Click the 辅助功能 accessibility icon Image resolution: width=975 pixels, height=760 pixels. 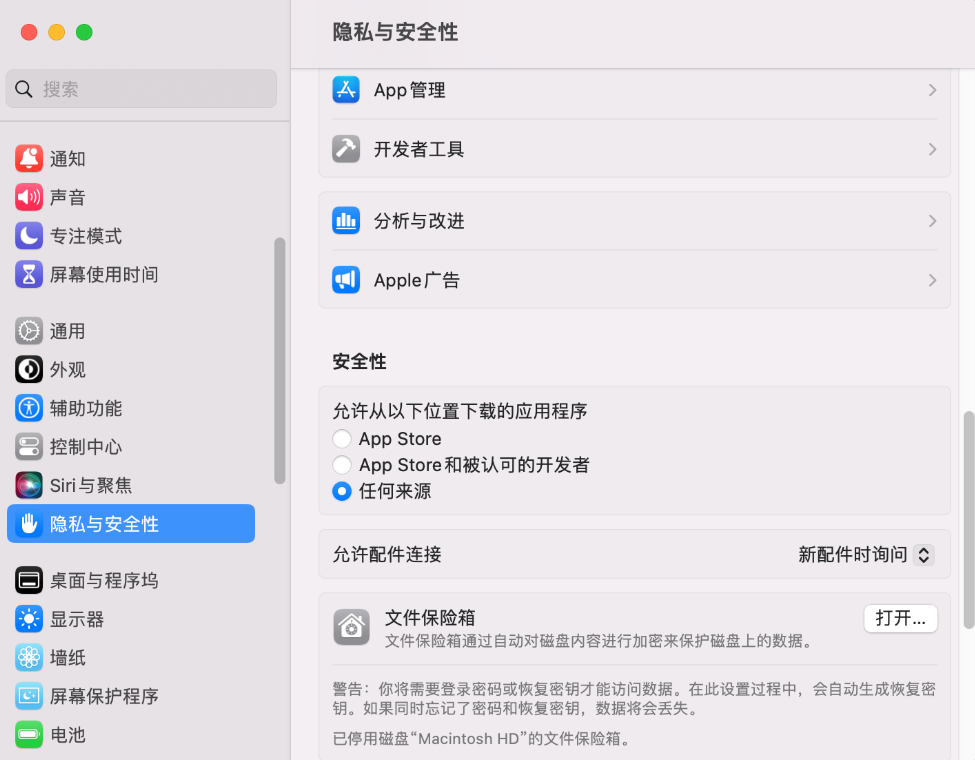pos(29,408)
